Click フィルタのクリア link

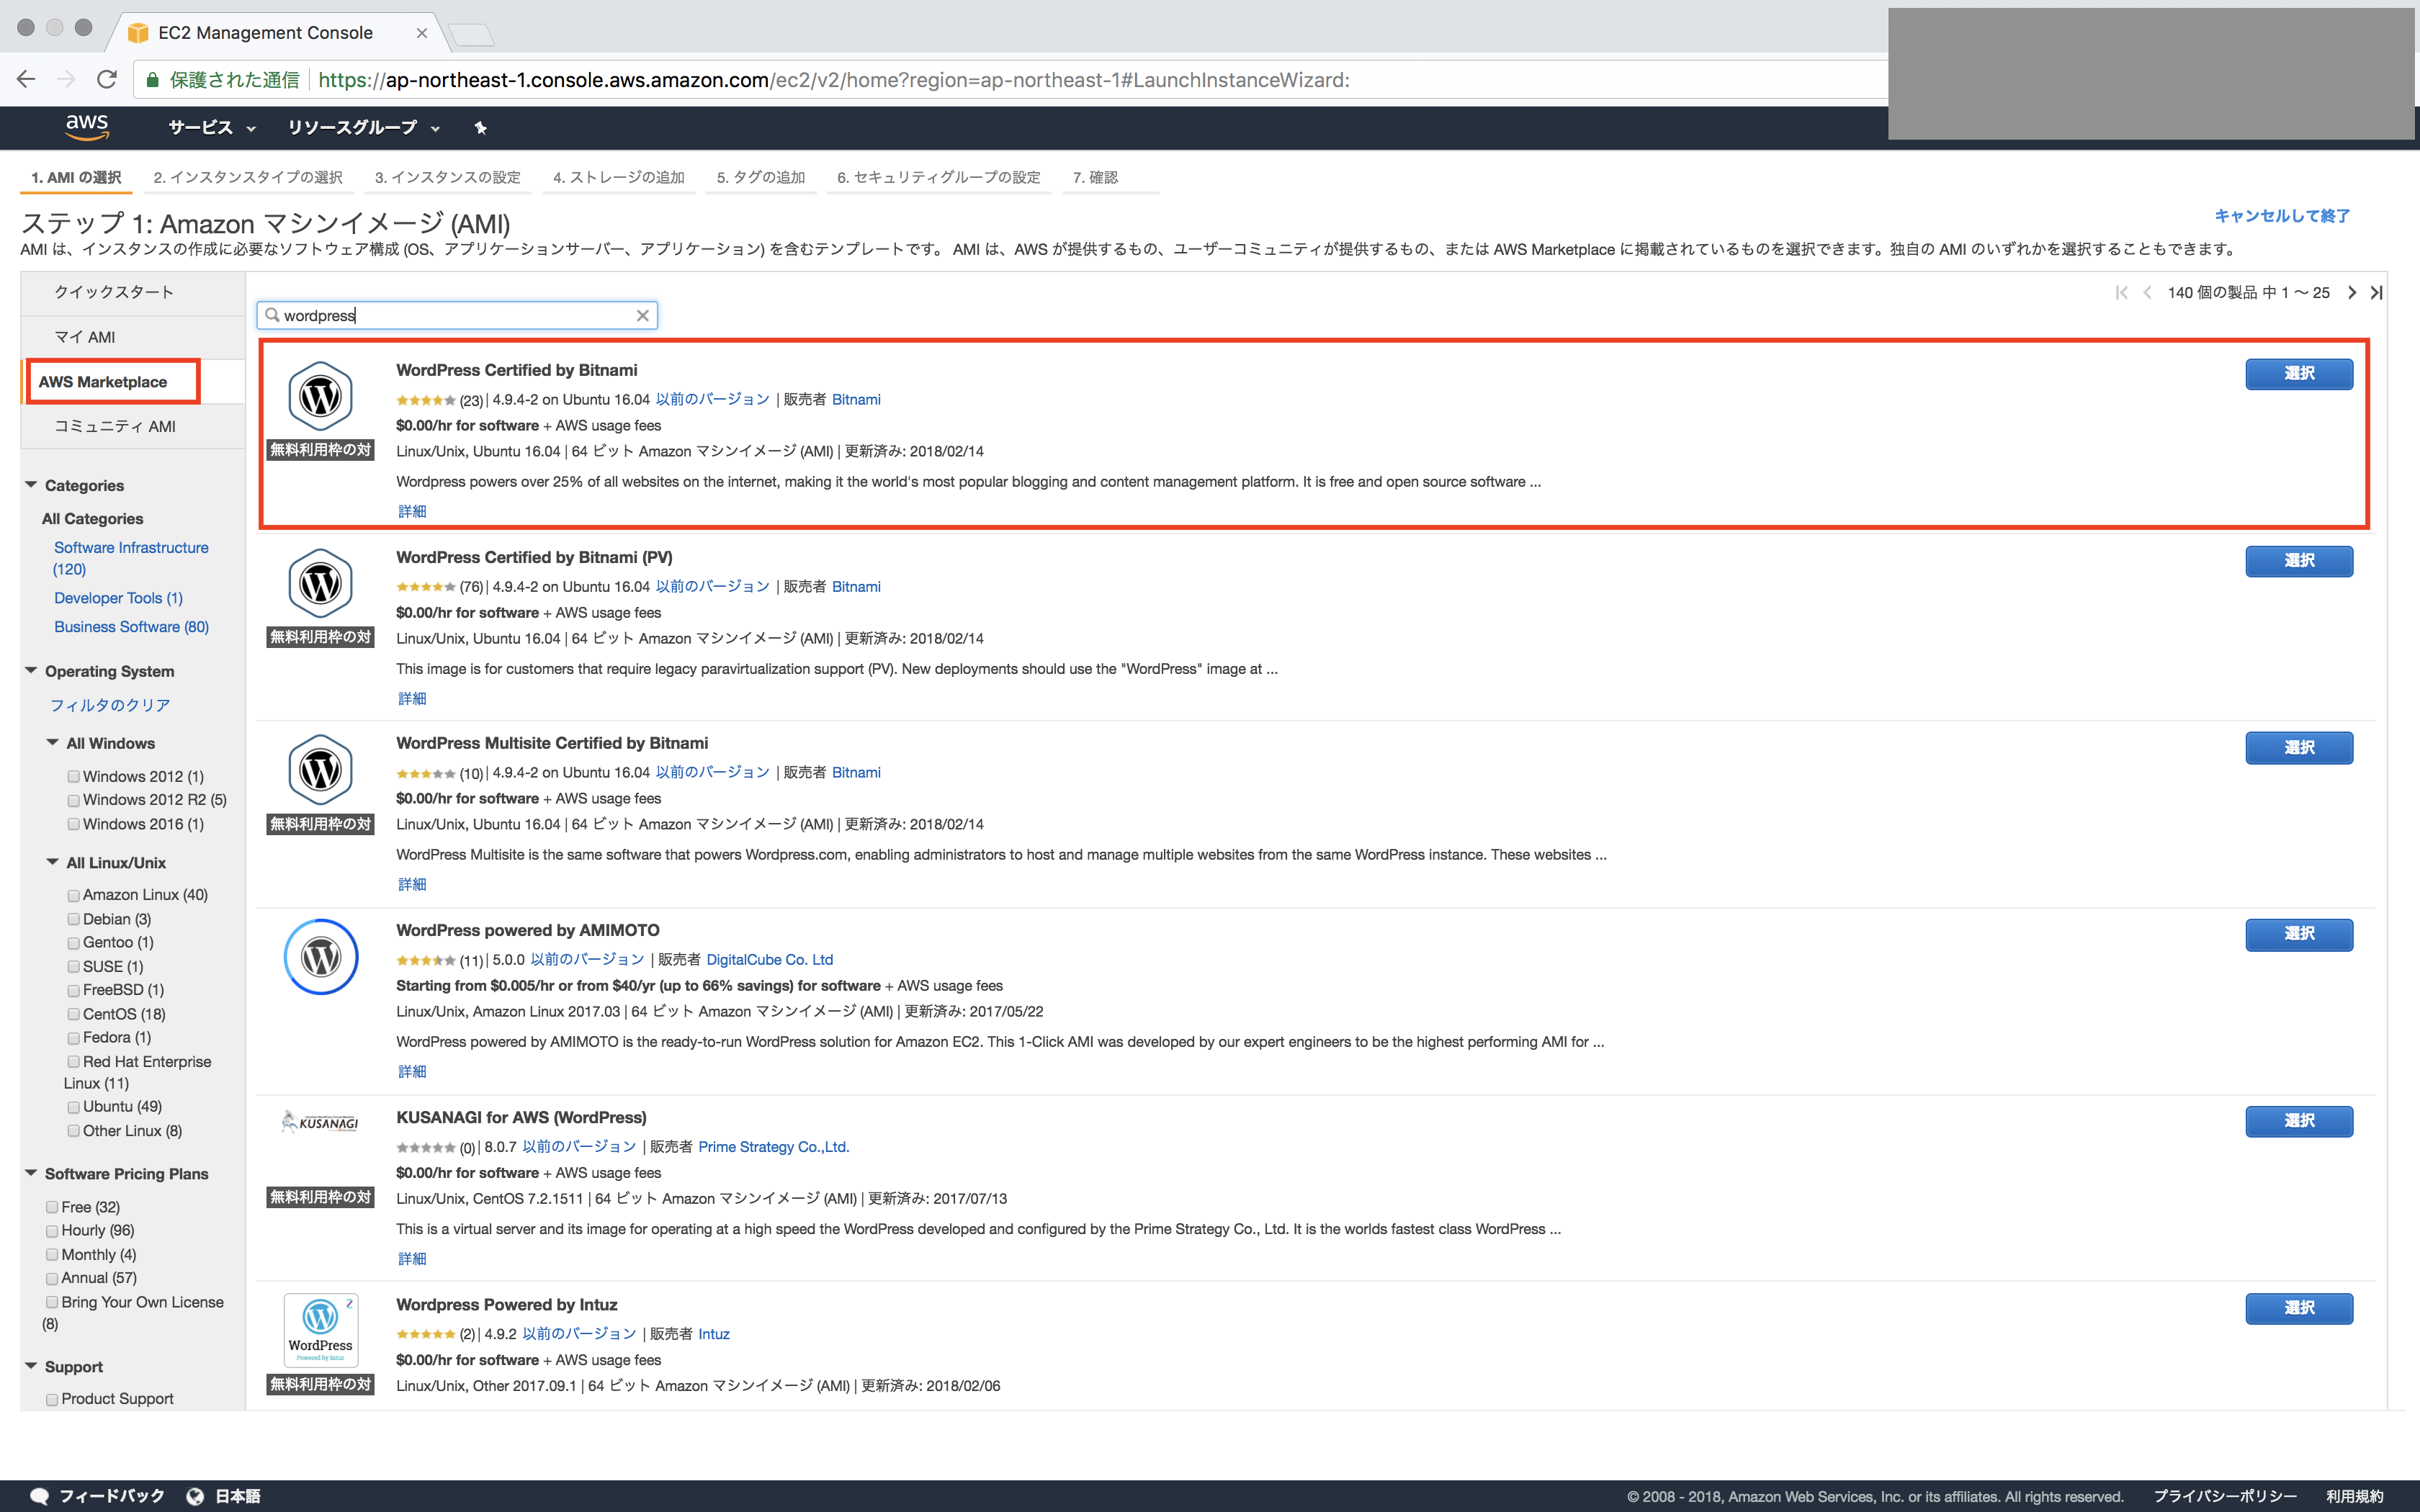pos(110,705)
